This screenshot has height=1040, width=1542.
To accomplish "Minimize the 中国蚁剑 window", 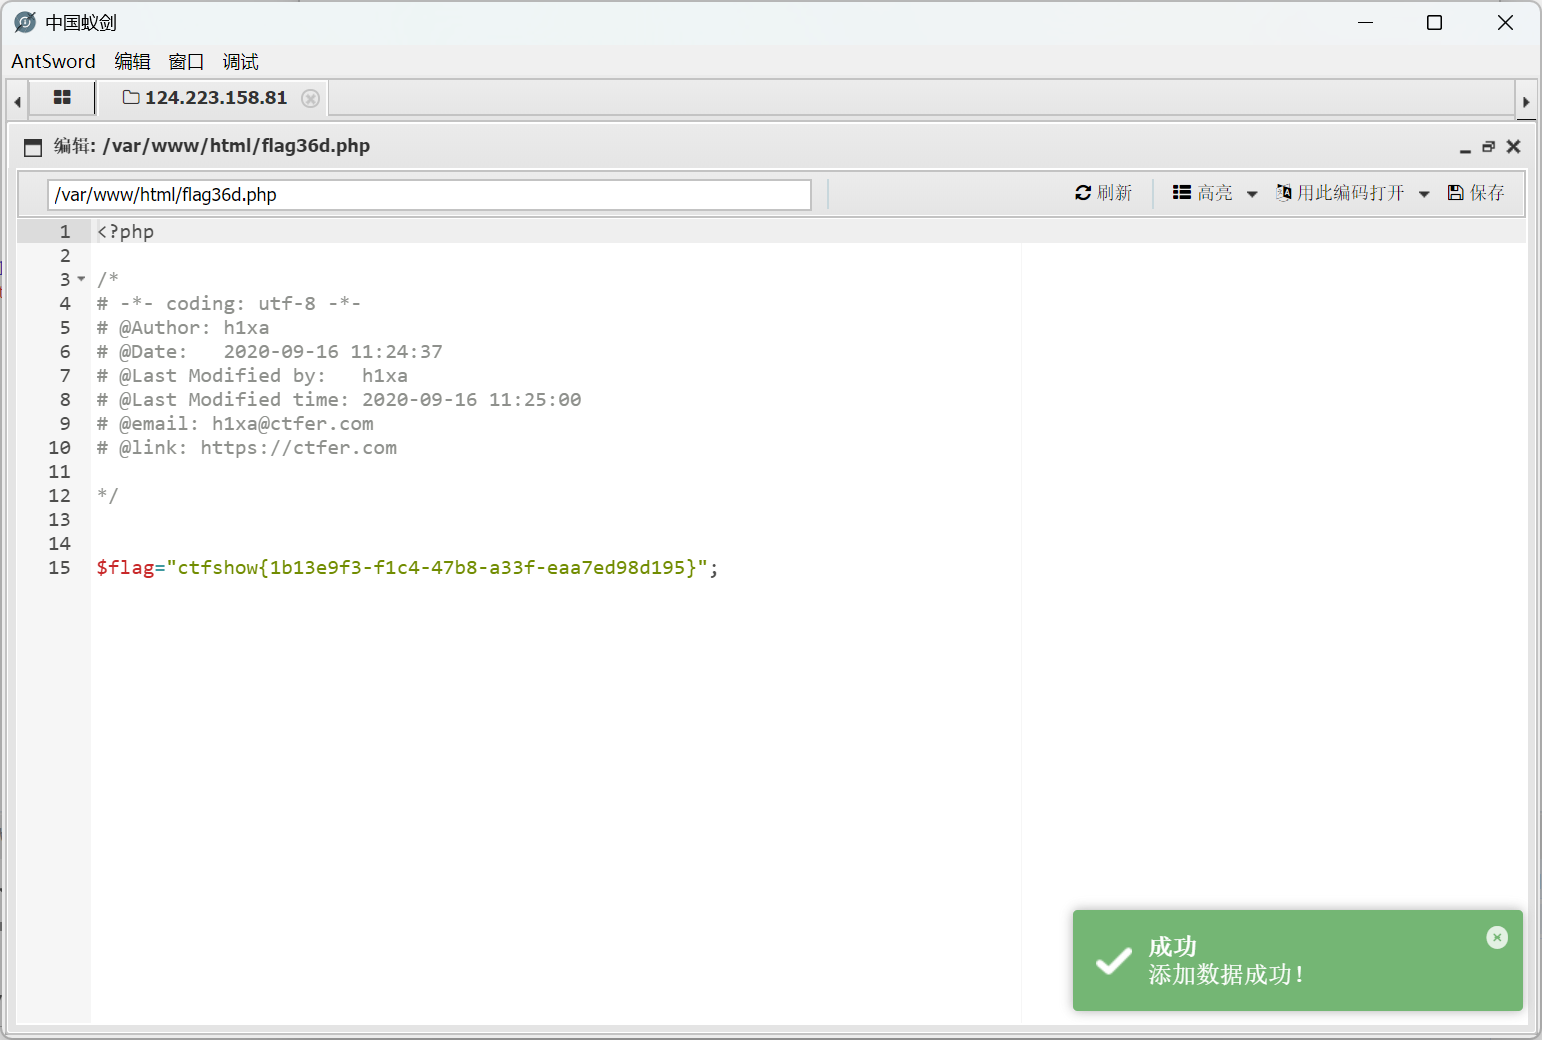I will [1366, 22].
